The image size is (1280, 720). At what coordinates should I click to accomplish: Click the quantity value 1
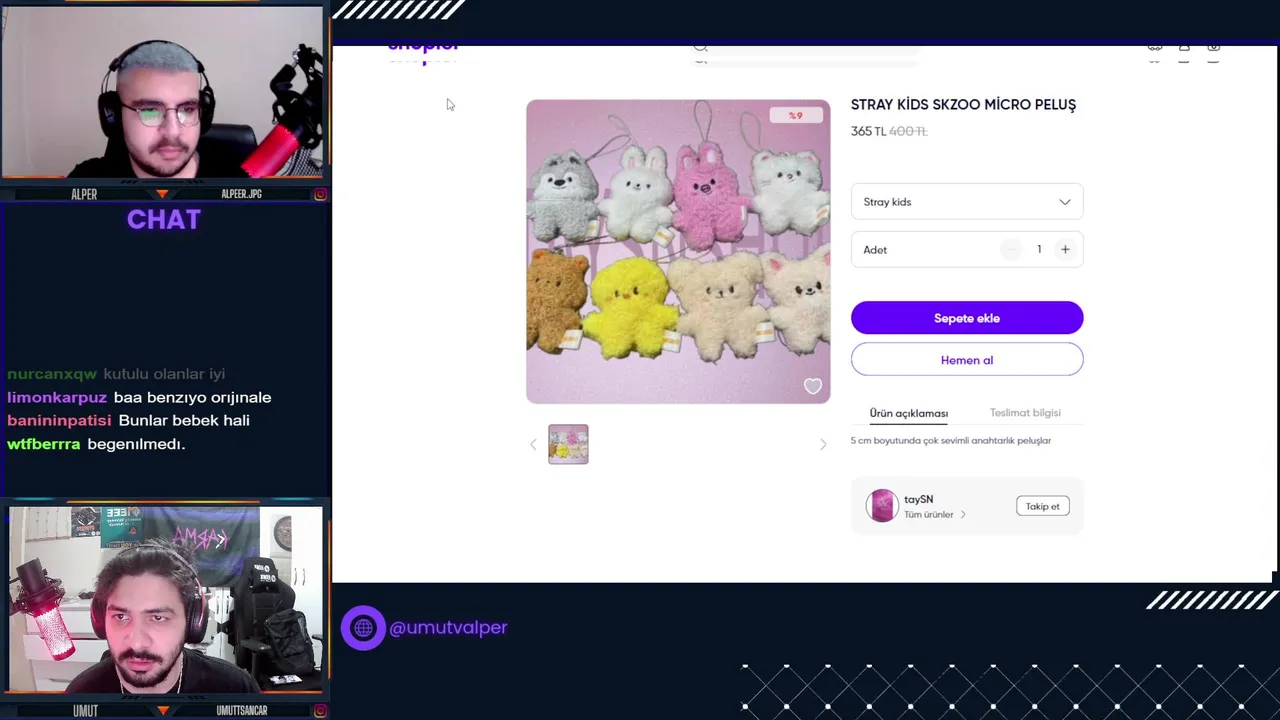[x=1039, y=250]
